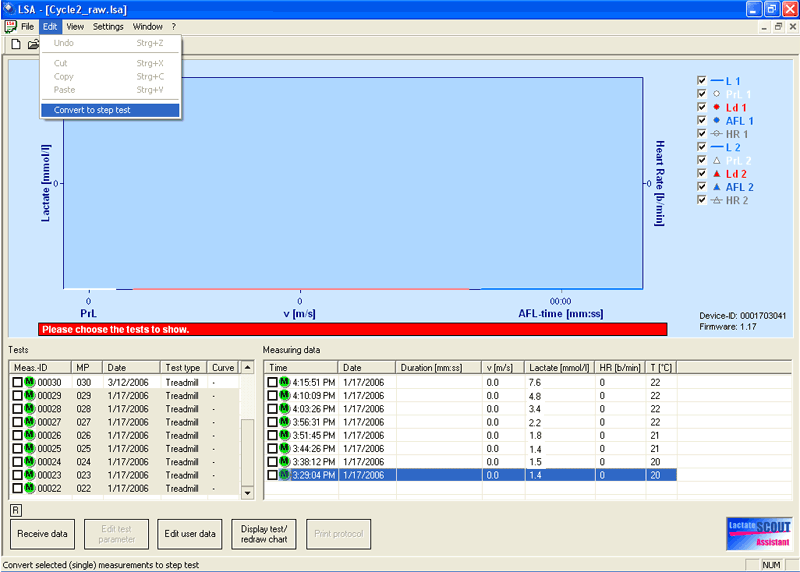Open the View menu
Viewport: 800px width, 572px height.
click(x=75, y=27)
